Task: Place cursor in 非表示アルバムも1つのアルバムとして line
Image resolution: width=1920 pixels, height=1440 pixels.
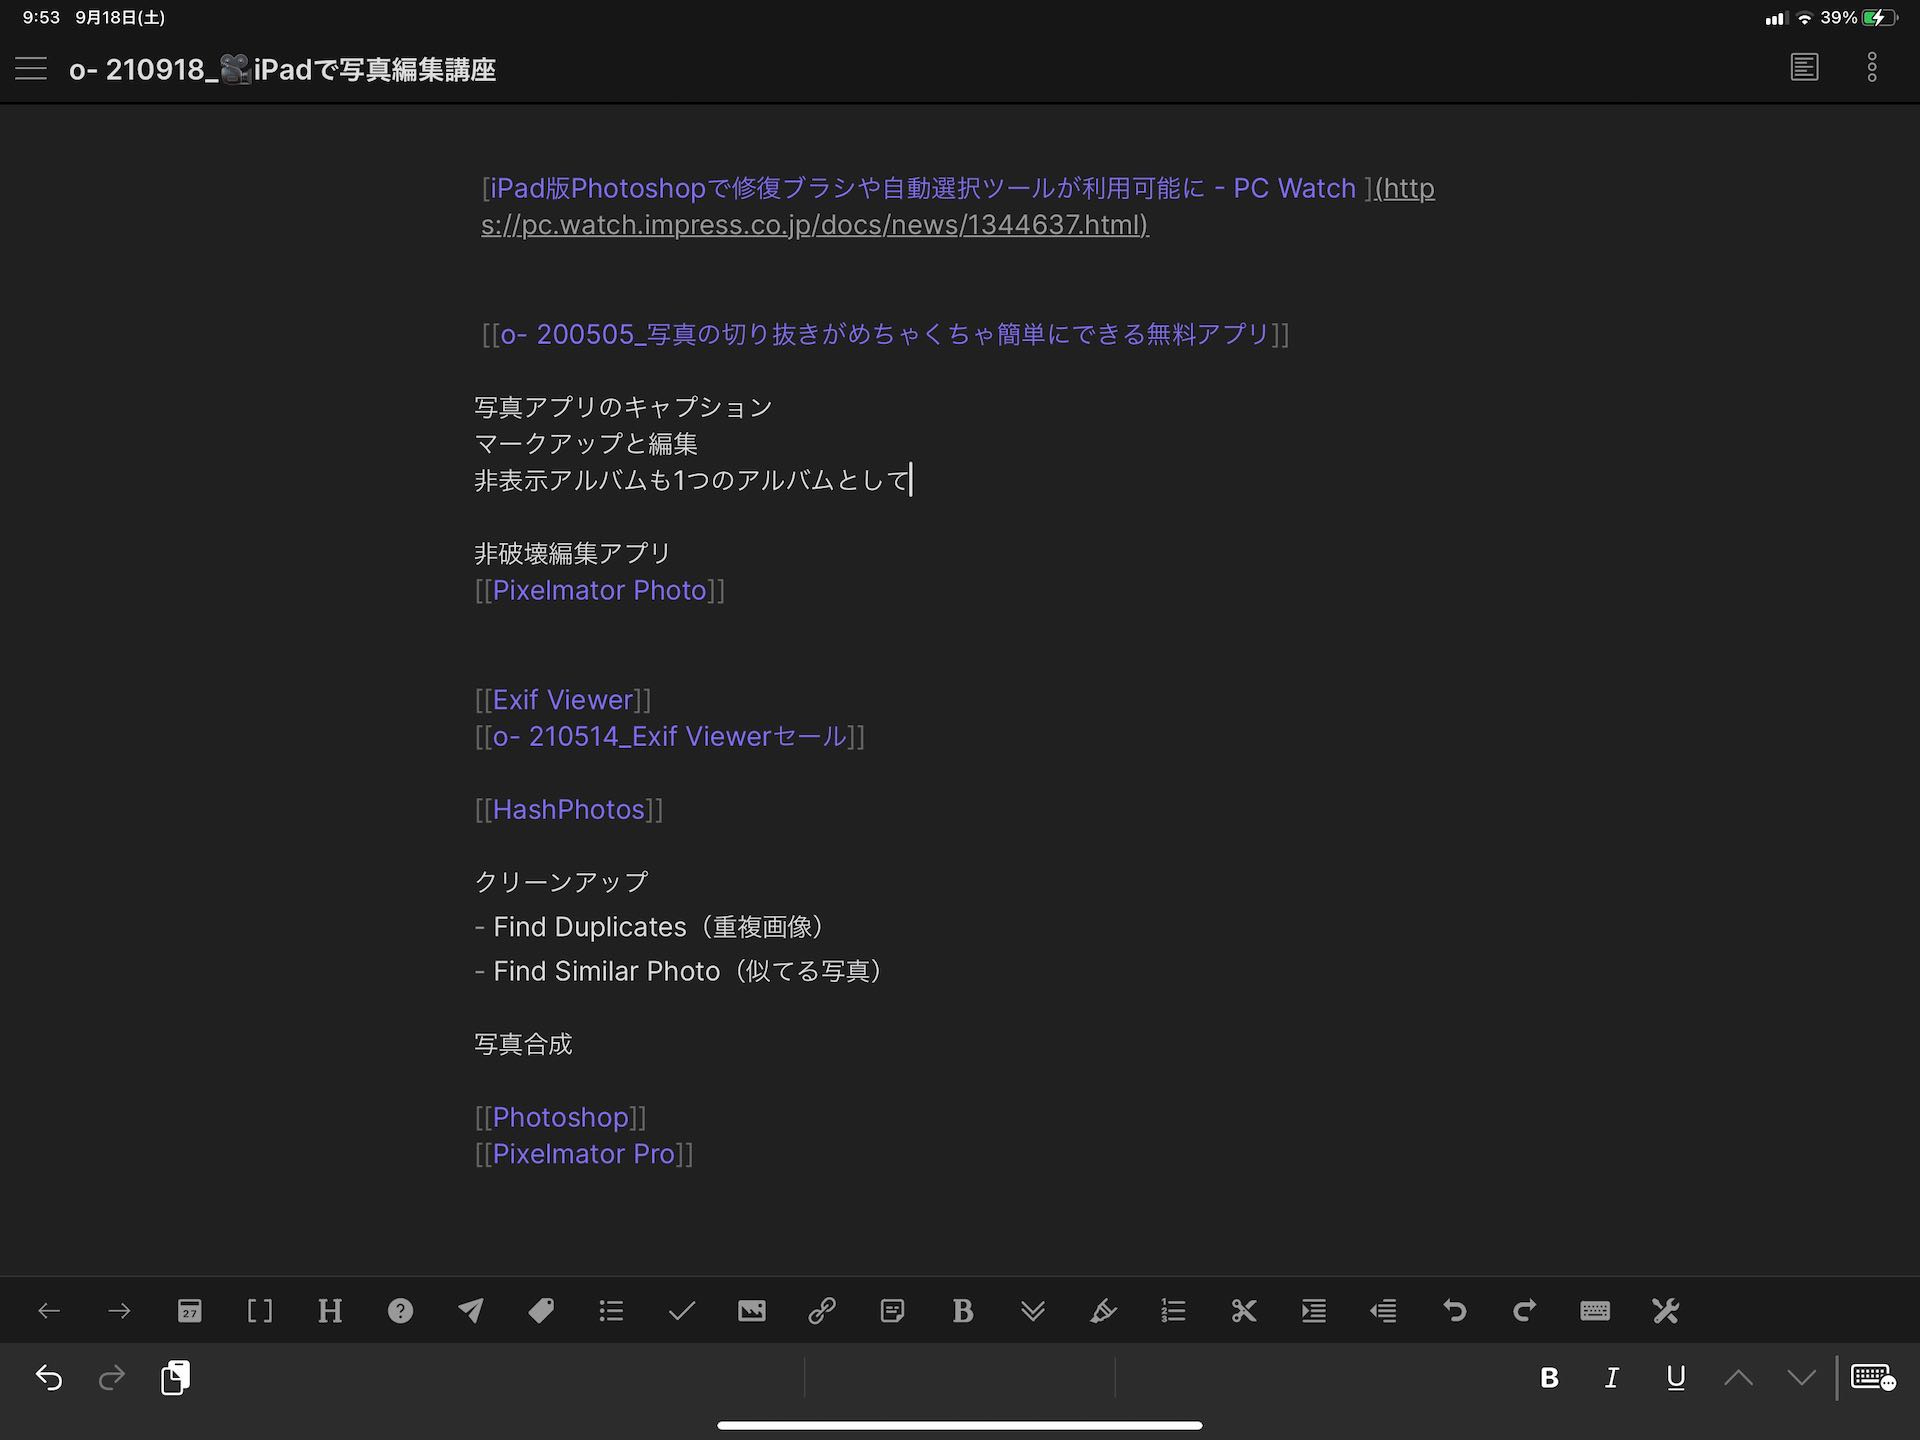Action: [x=691, y=480]
